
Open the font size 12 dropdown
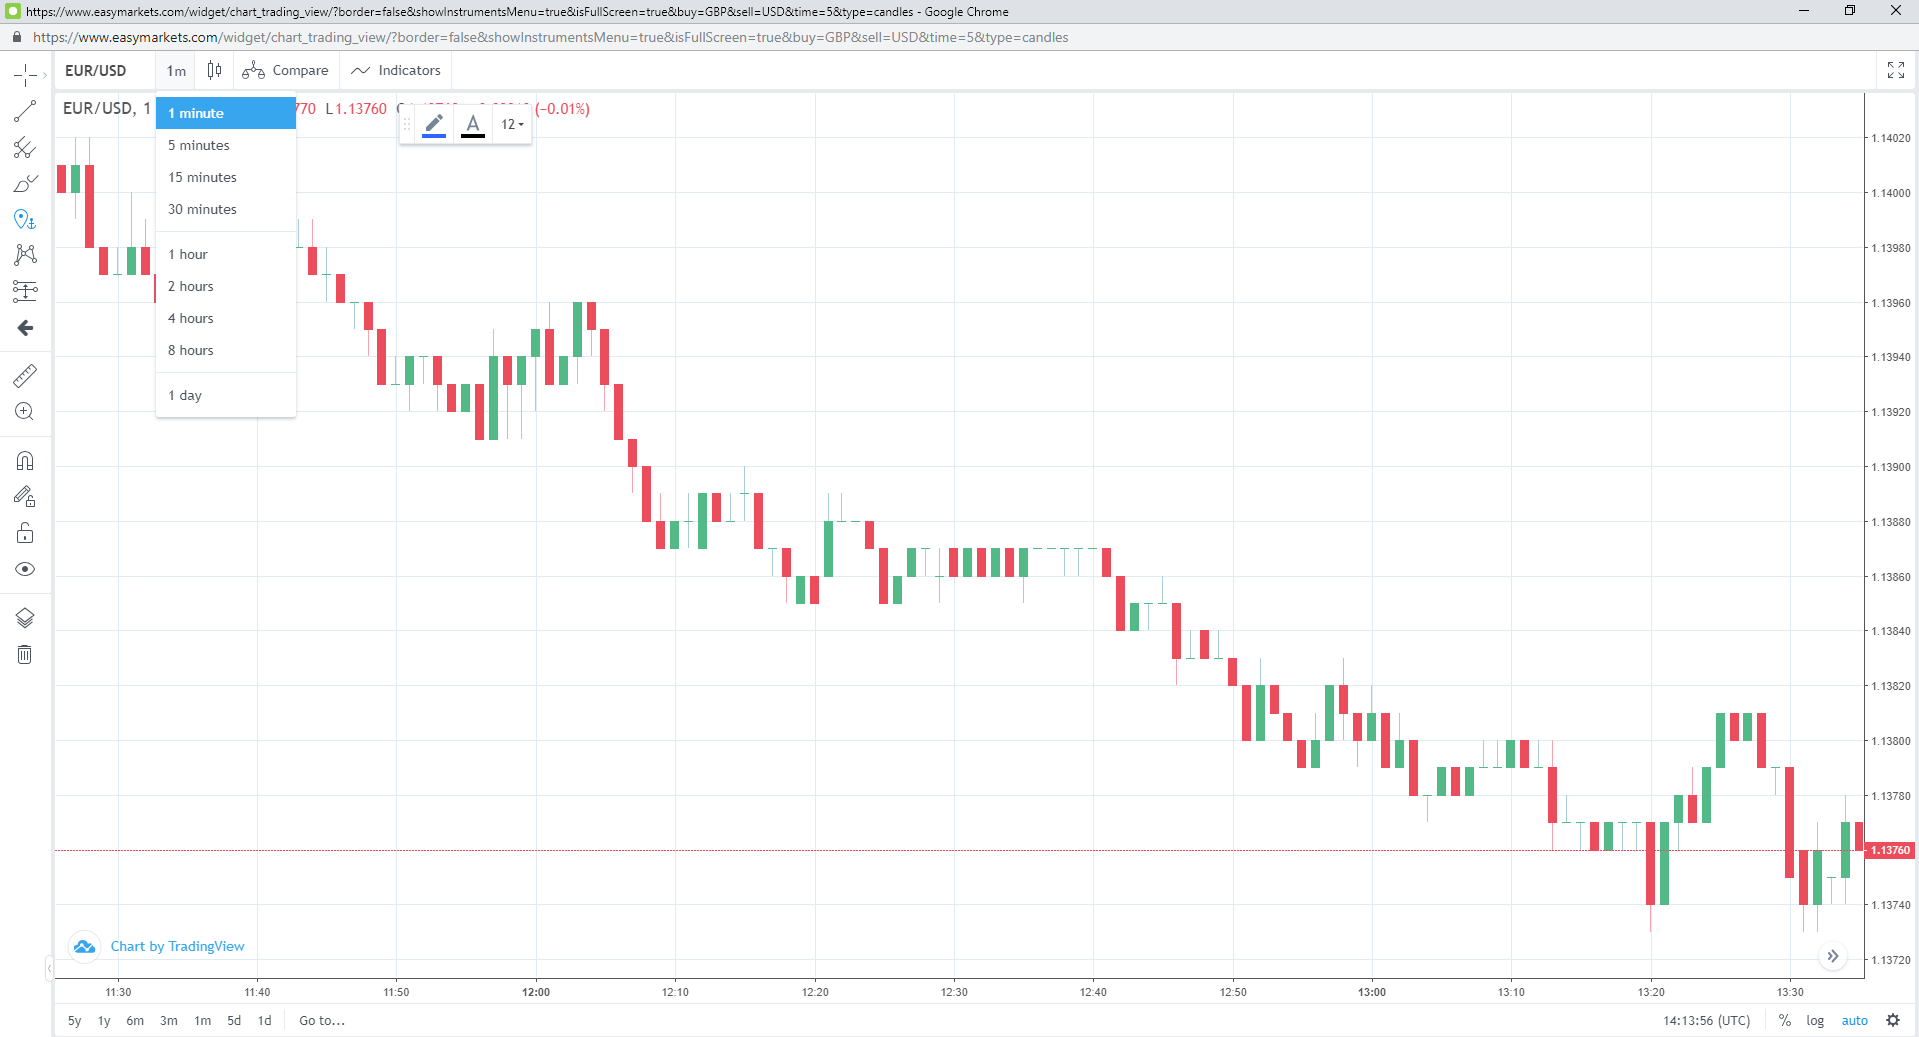tap(512, 125)
